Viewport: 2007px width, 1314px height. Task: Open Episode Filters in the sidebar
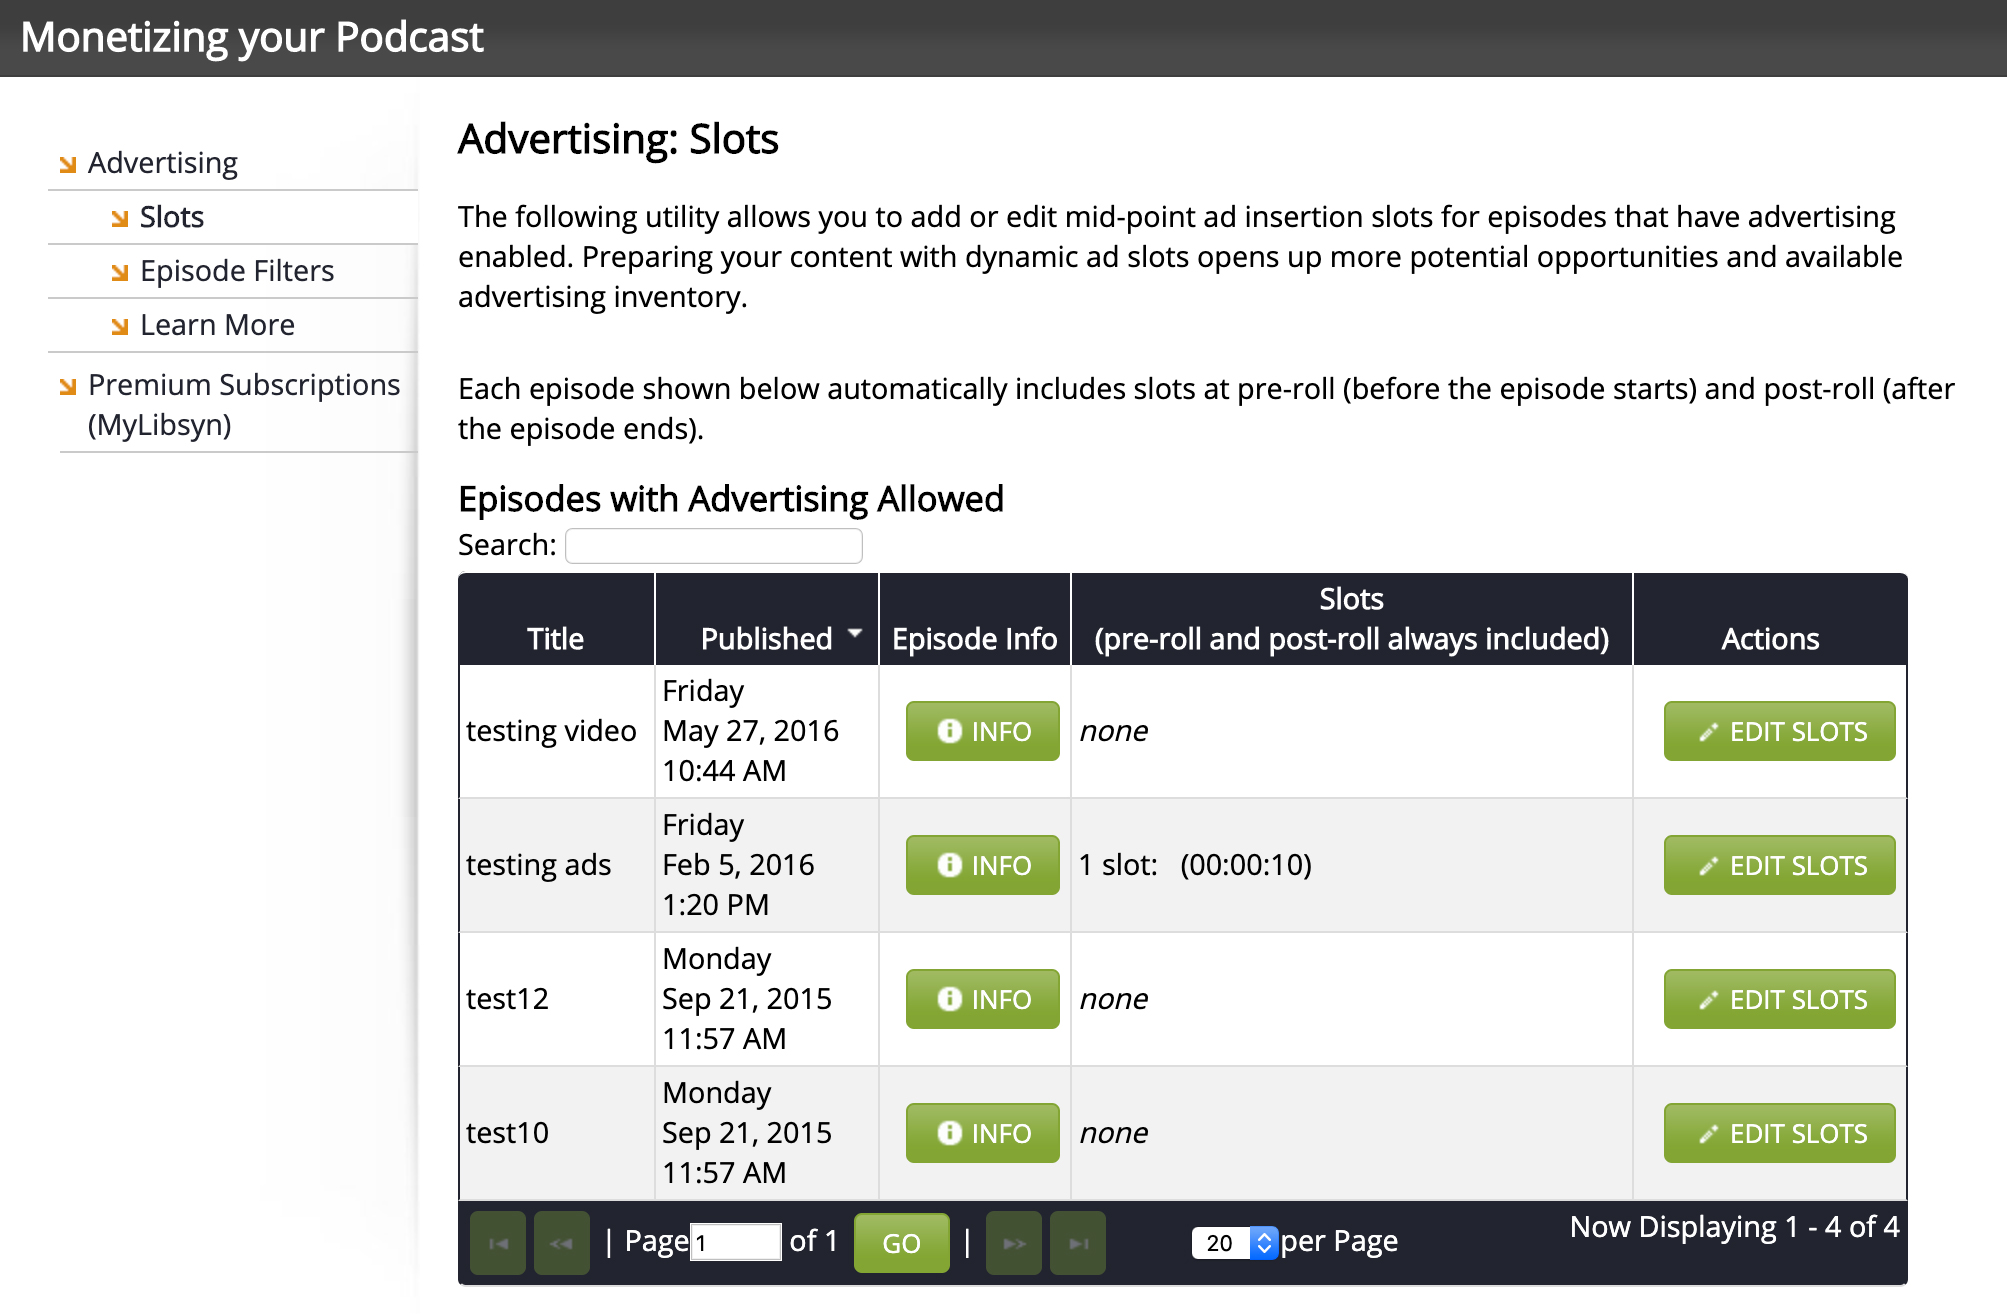237,271
